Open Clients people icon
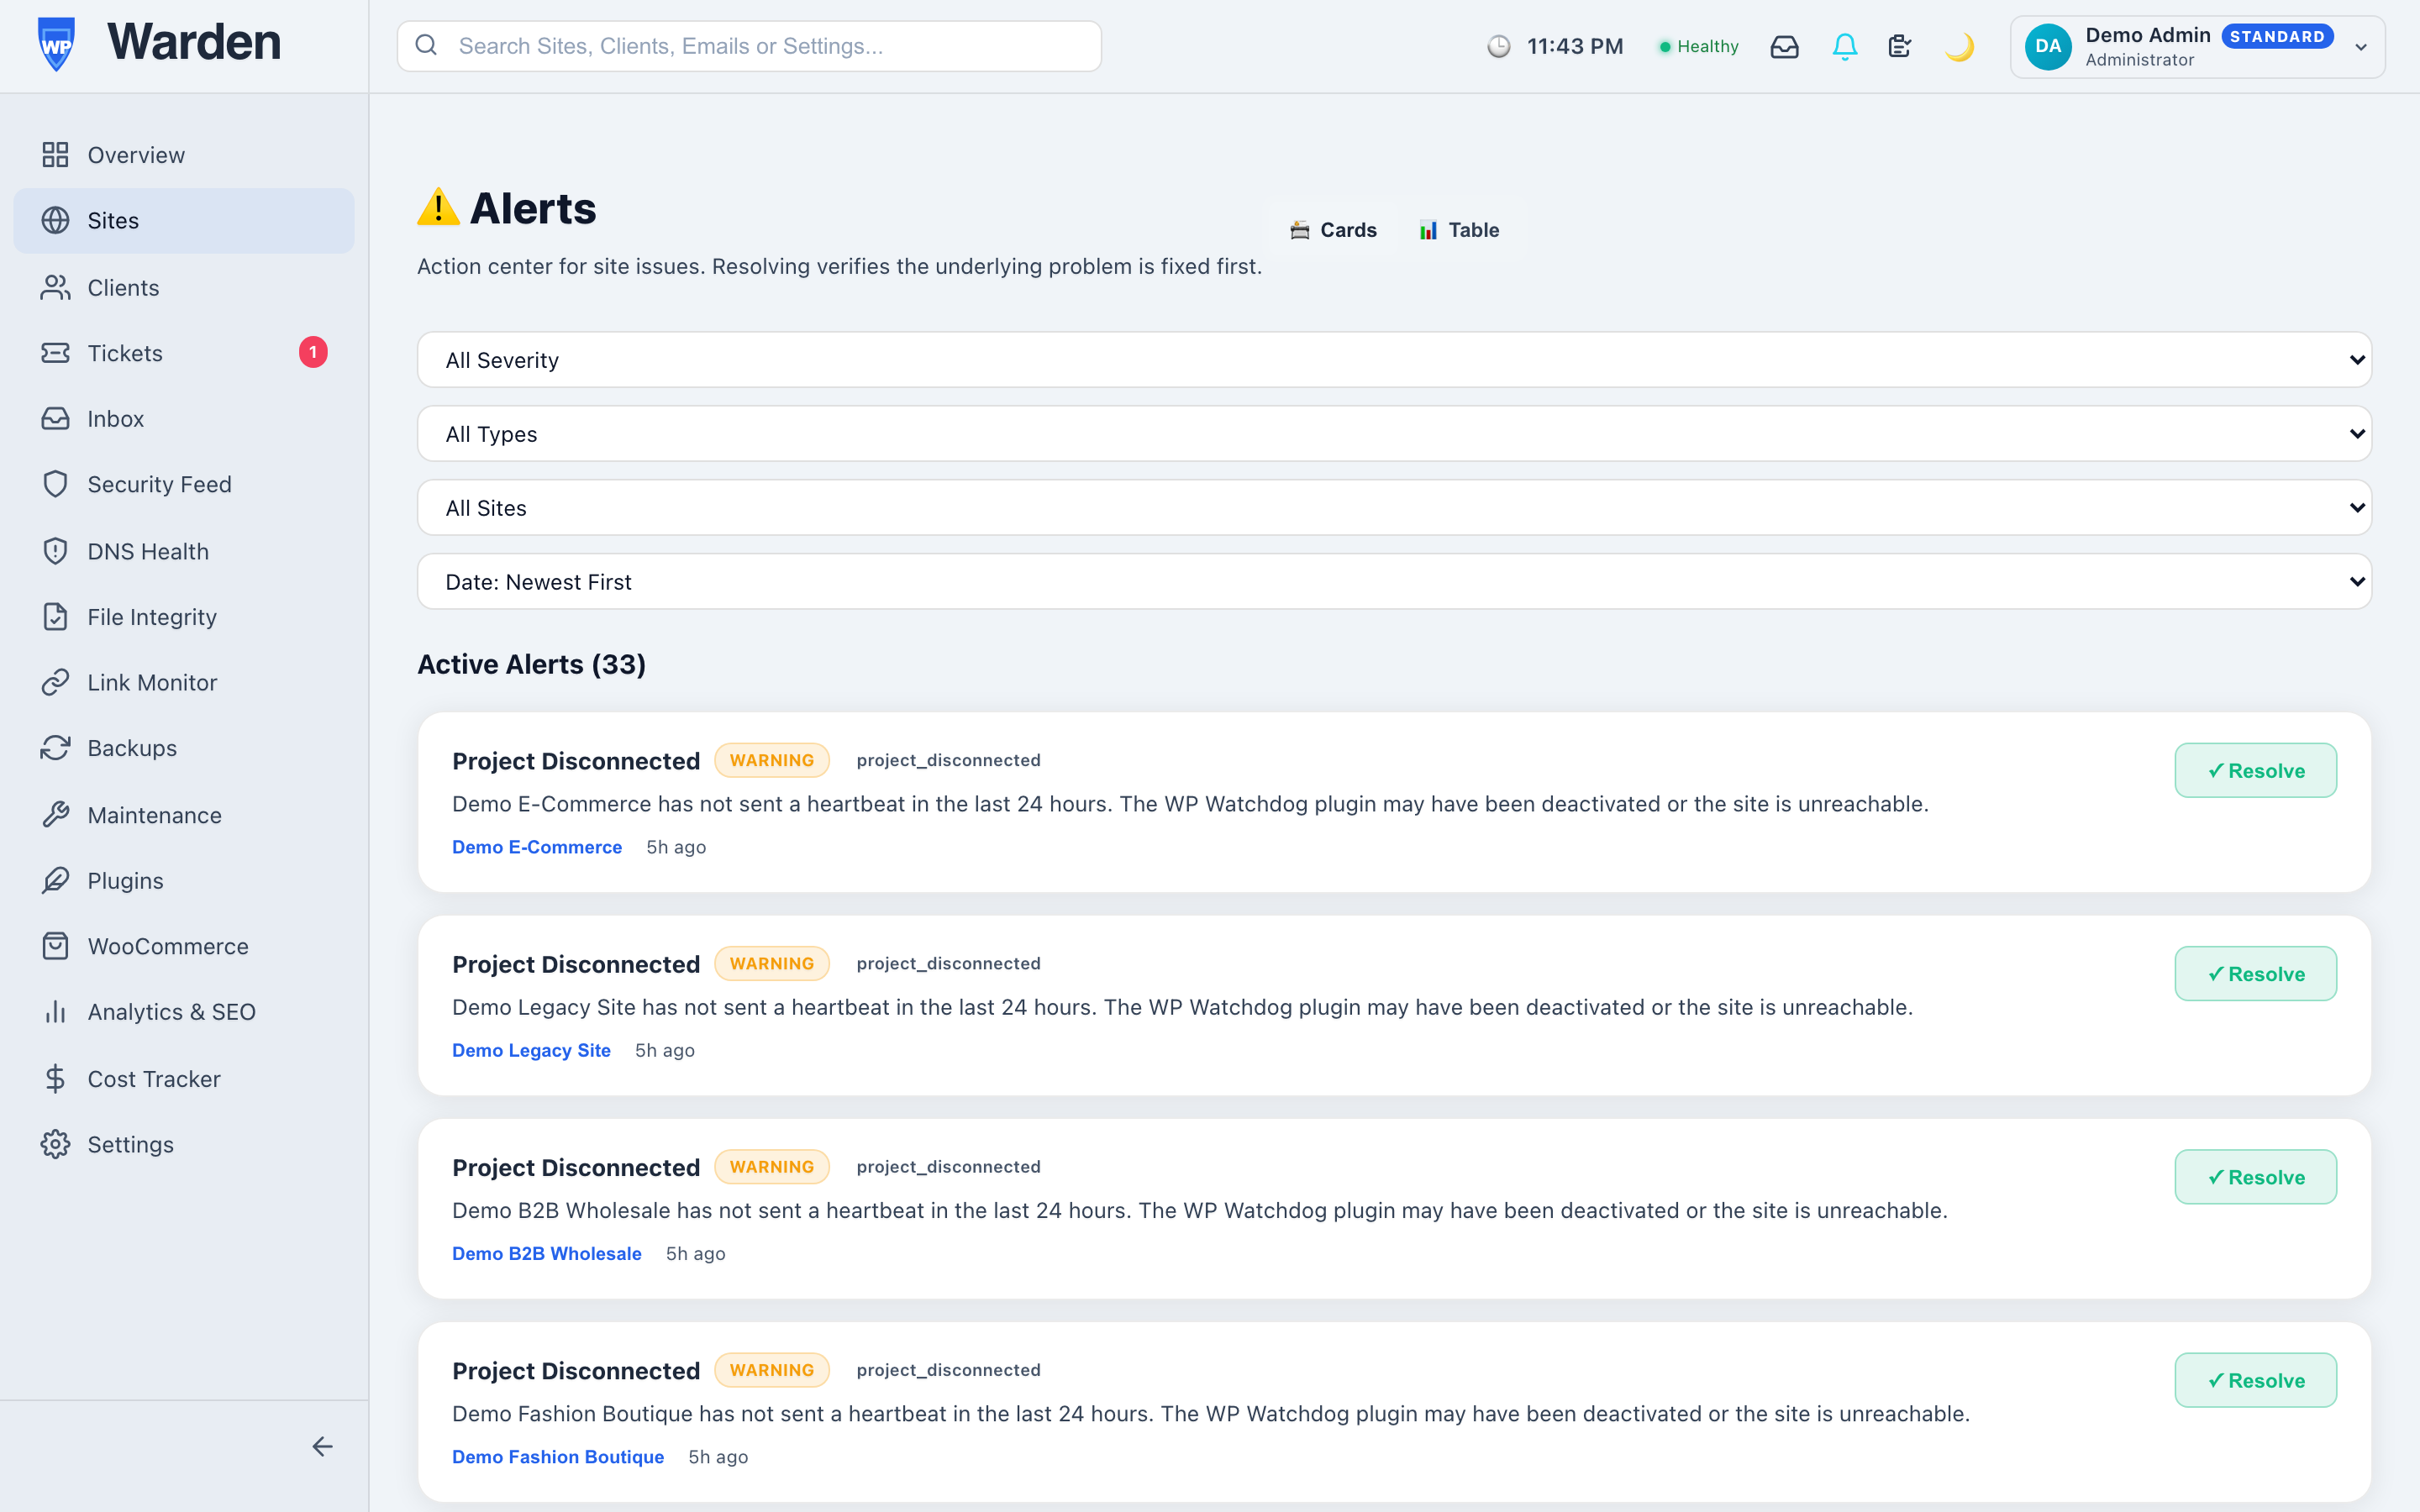The image size is (2420, 1512). (55, 287)
